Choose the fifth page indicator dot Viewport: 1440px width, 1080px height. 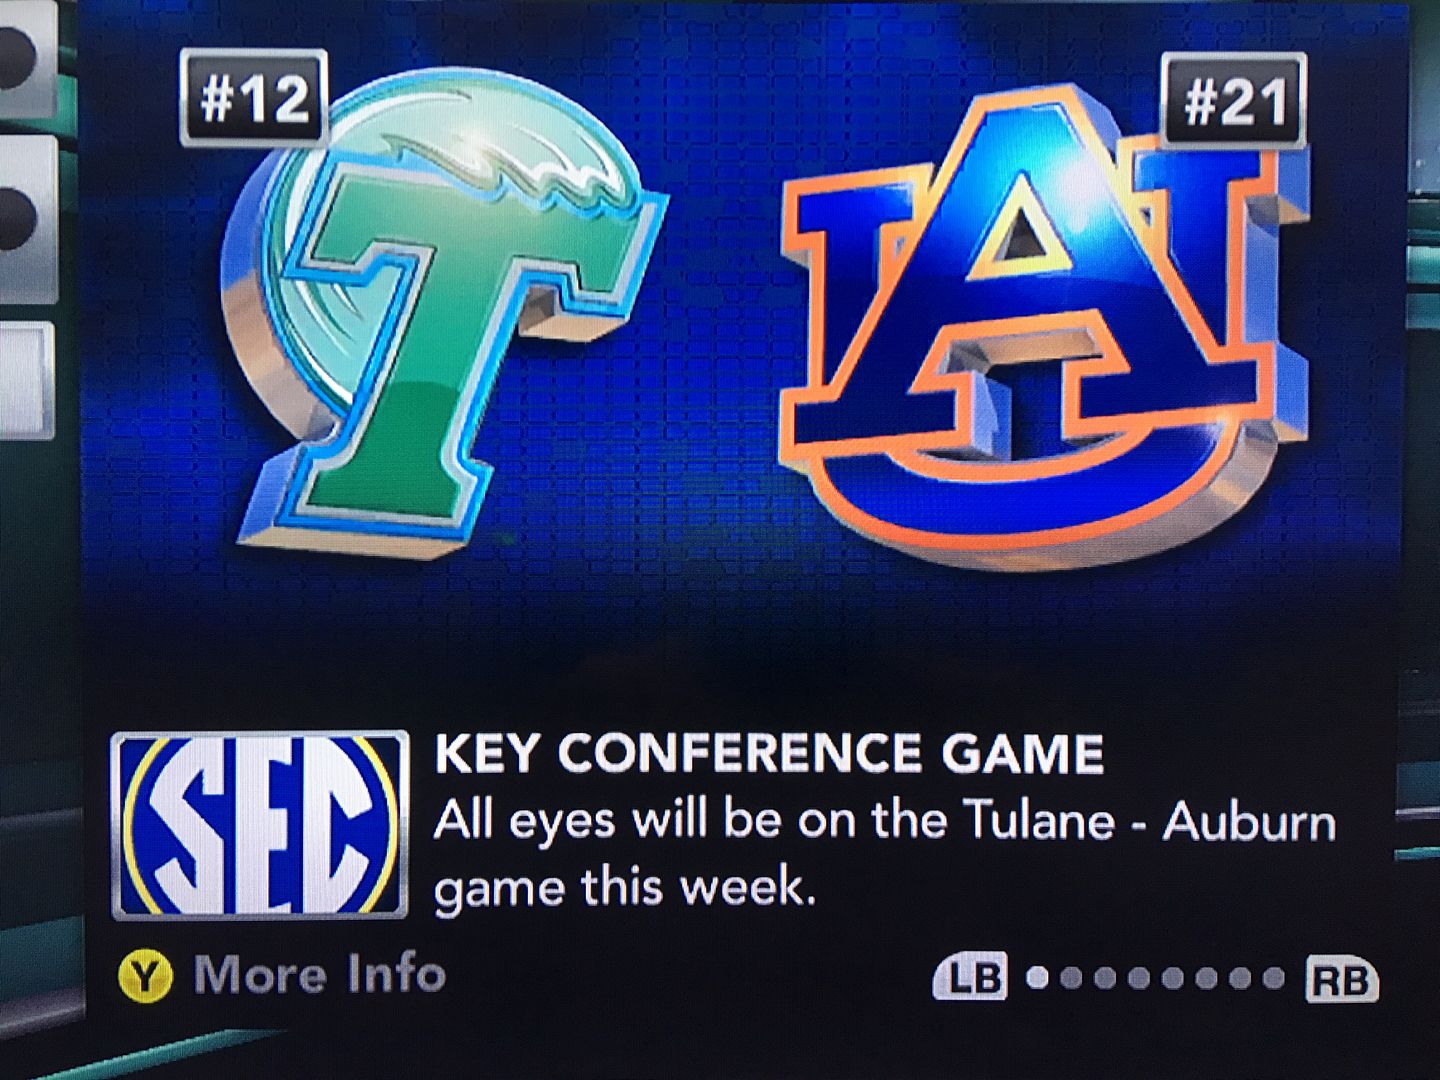point(1172,978)
